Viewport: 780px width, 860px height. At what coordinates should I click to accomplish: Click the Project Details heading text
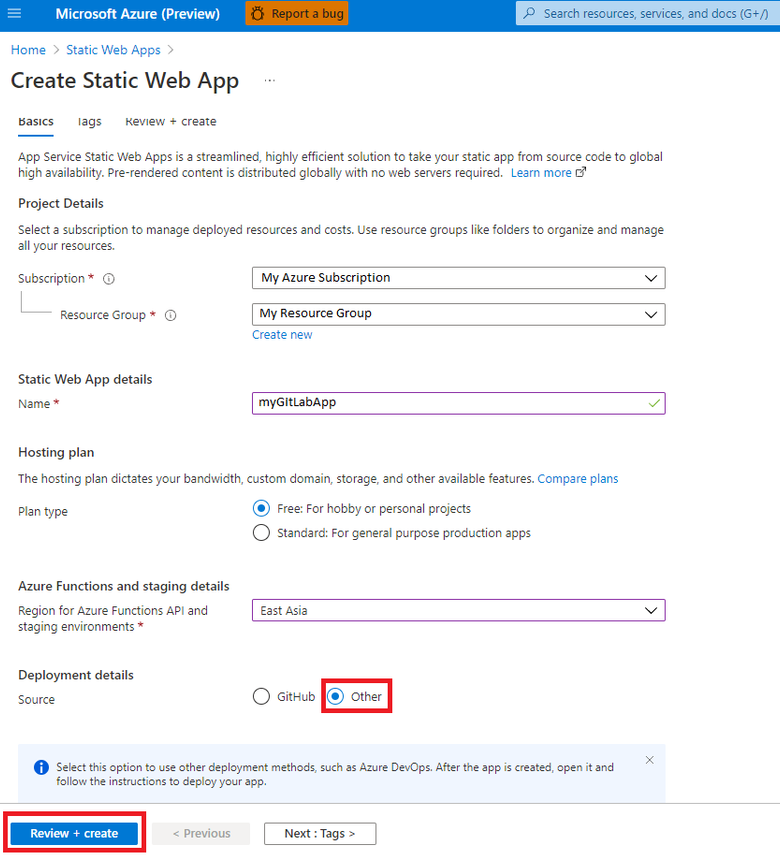61,203
